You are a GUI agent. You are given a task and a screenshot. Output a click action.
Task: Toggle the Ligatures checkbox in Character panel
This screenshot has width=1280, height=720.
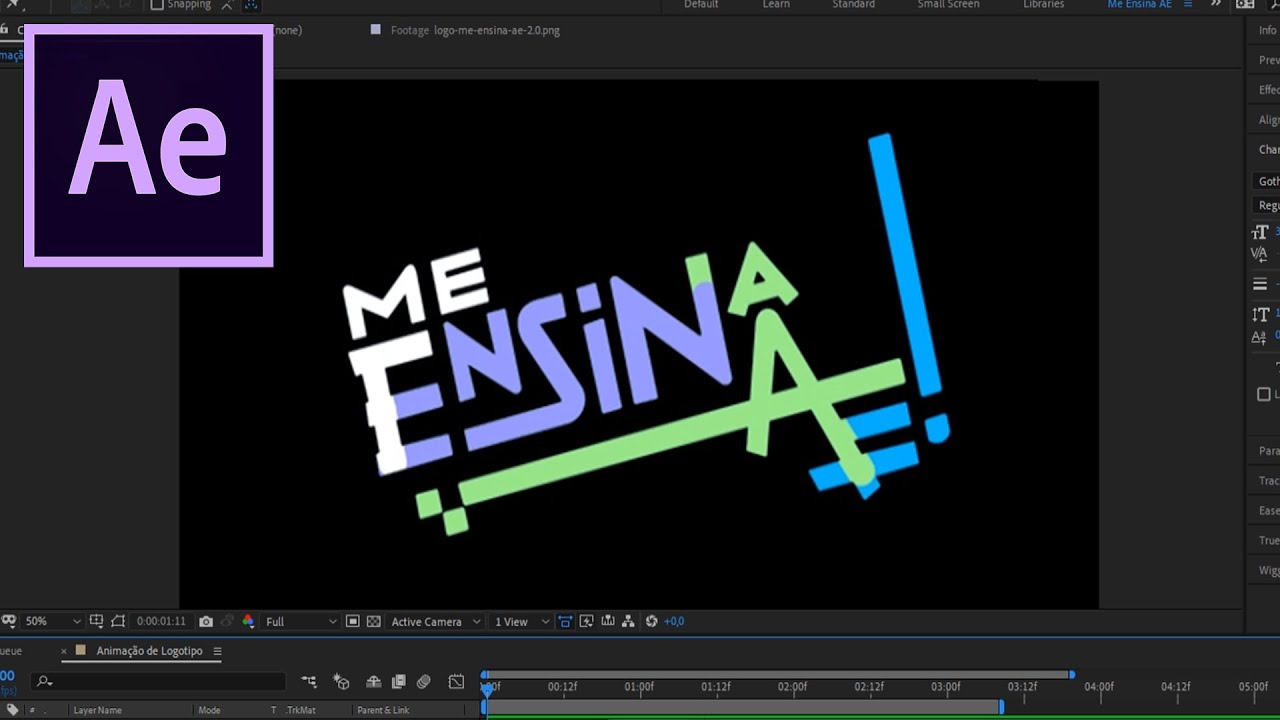click(x=1263, y=394)
